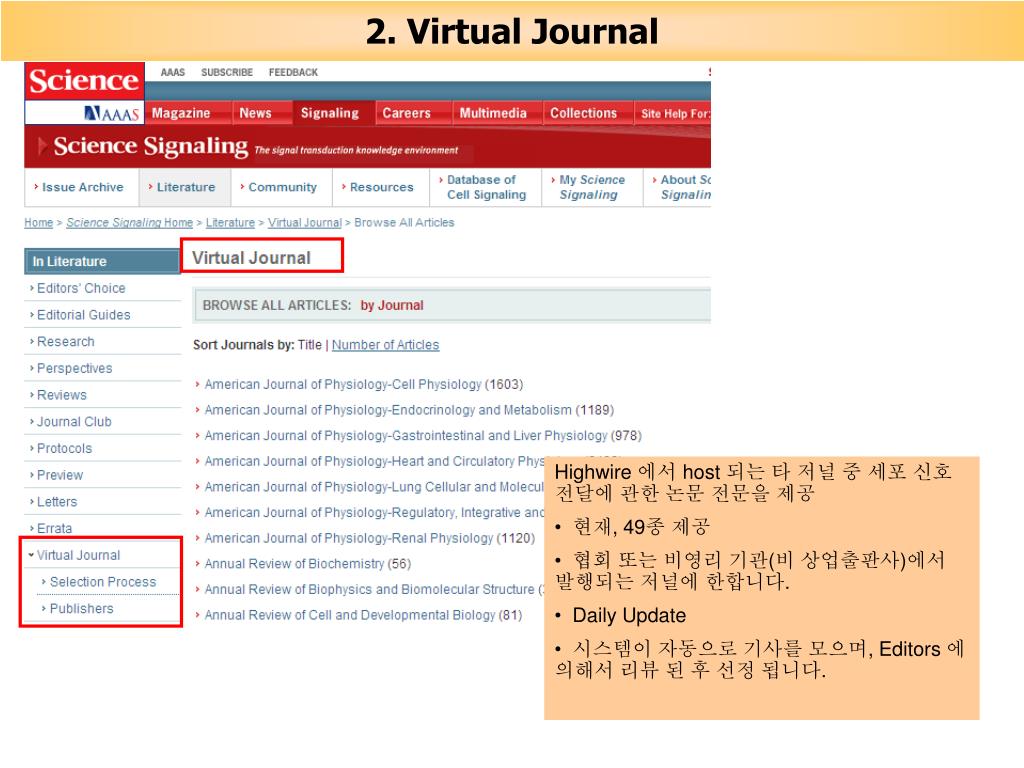Go to Home breadcrumb

tap(39, 223)
